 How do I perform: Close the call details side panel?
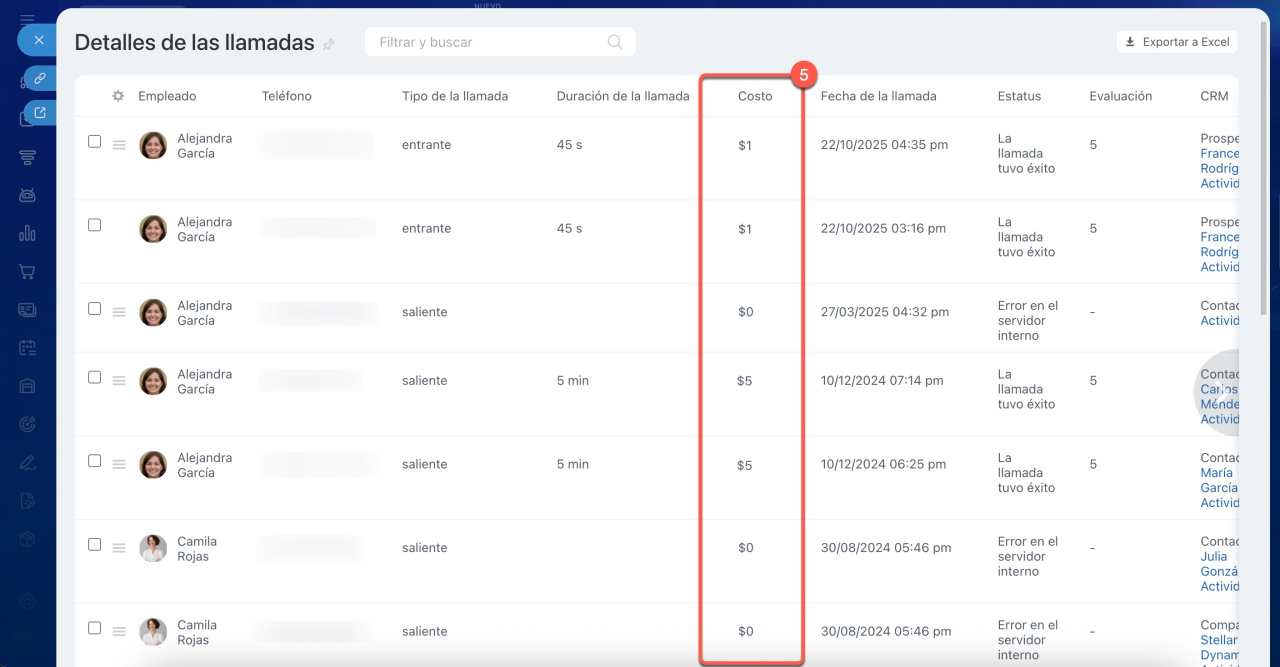pos(38,40)
